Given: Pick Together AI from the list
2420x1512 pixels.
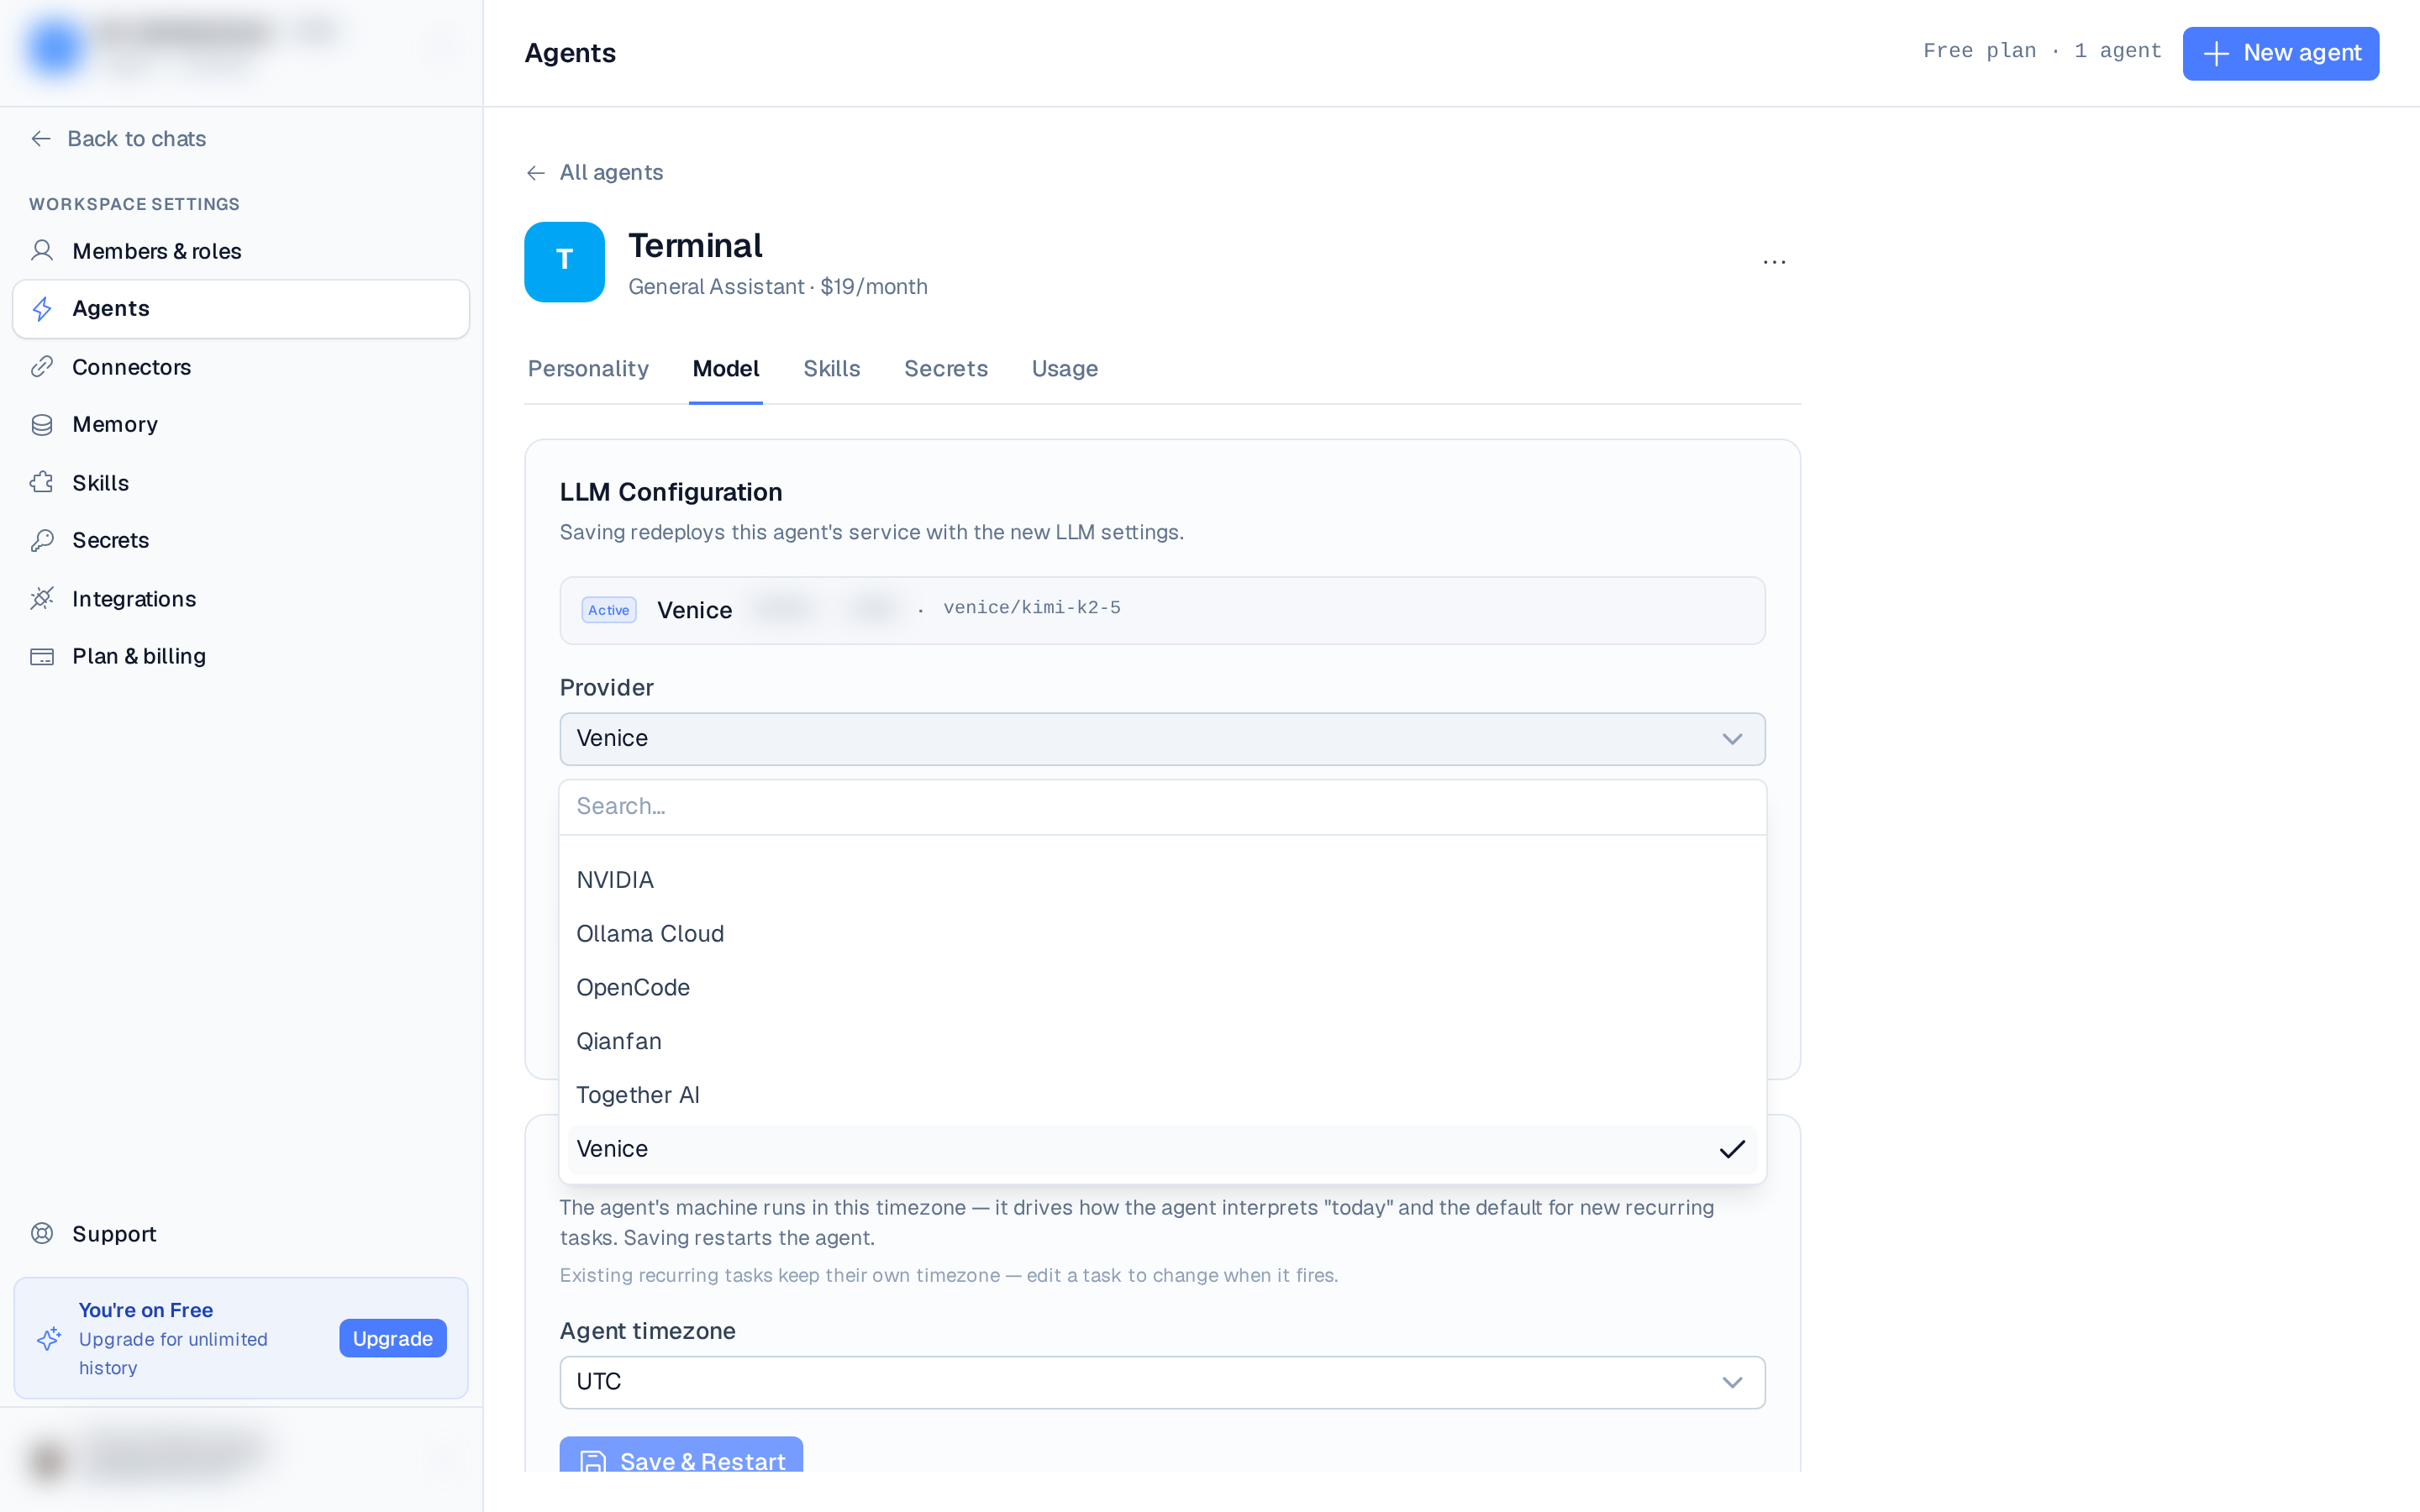Looking at the screenshot, I should click(1162, 1095).
